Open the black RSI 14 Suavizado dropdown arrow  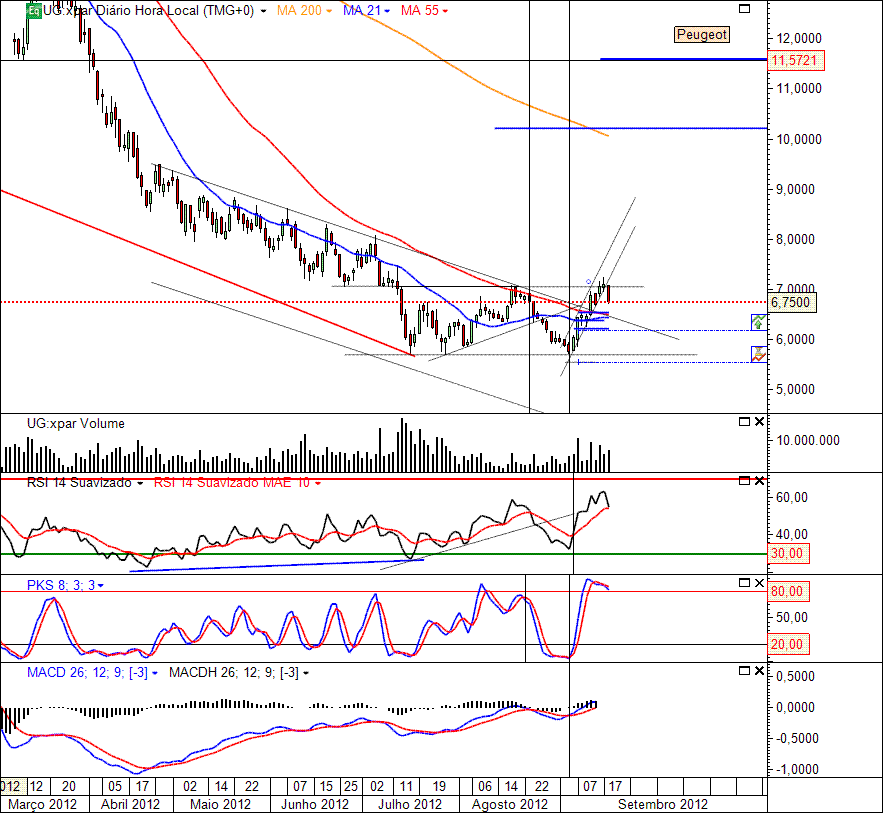coord(140,484)
